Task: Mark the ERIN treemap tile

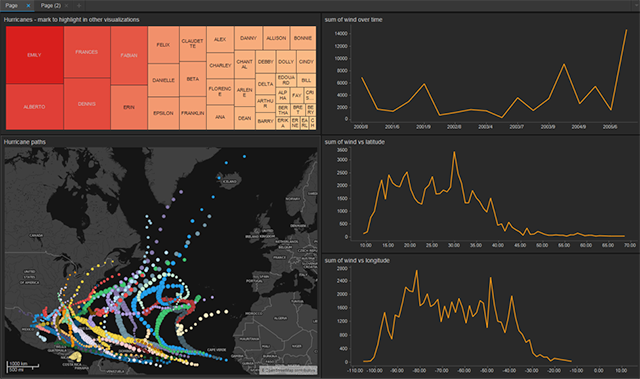Action: click(129, 107)
